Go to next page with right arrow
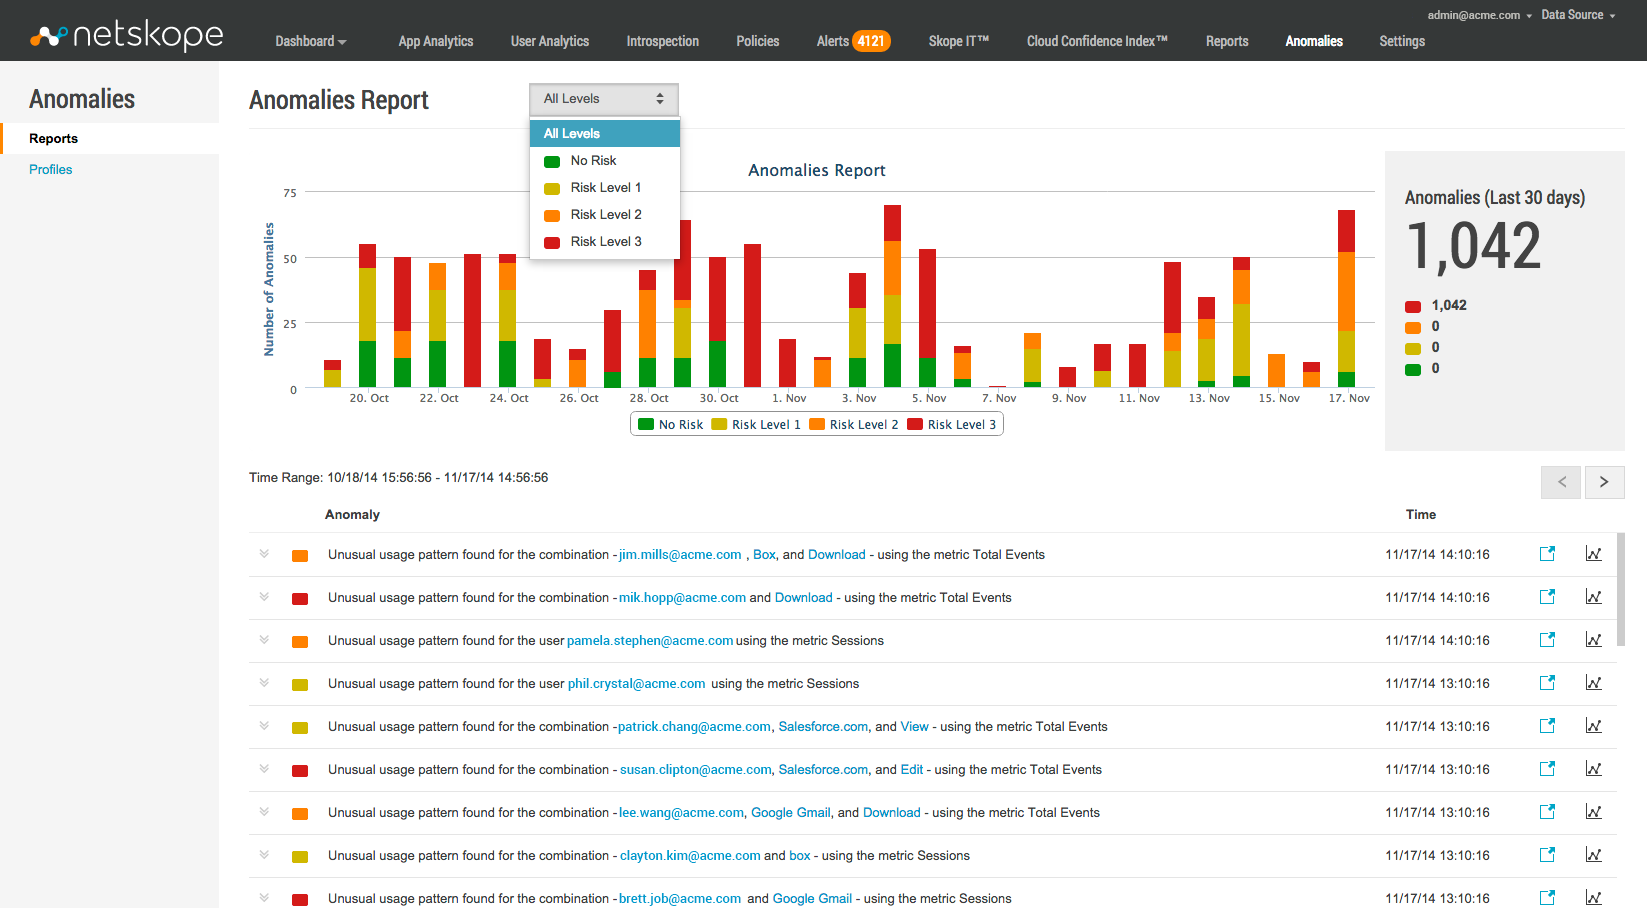1647x908 pixels. [1604, 482]
